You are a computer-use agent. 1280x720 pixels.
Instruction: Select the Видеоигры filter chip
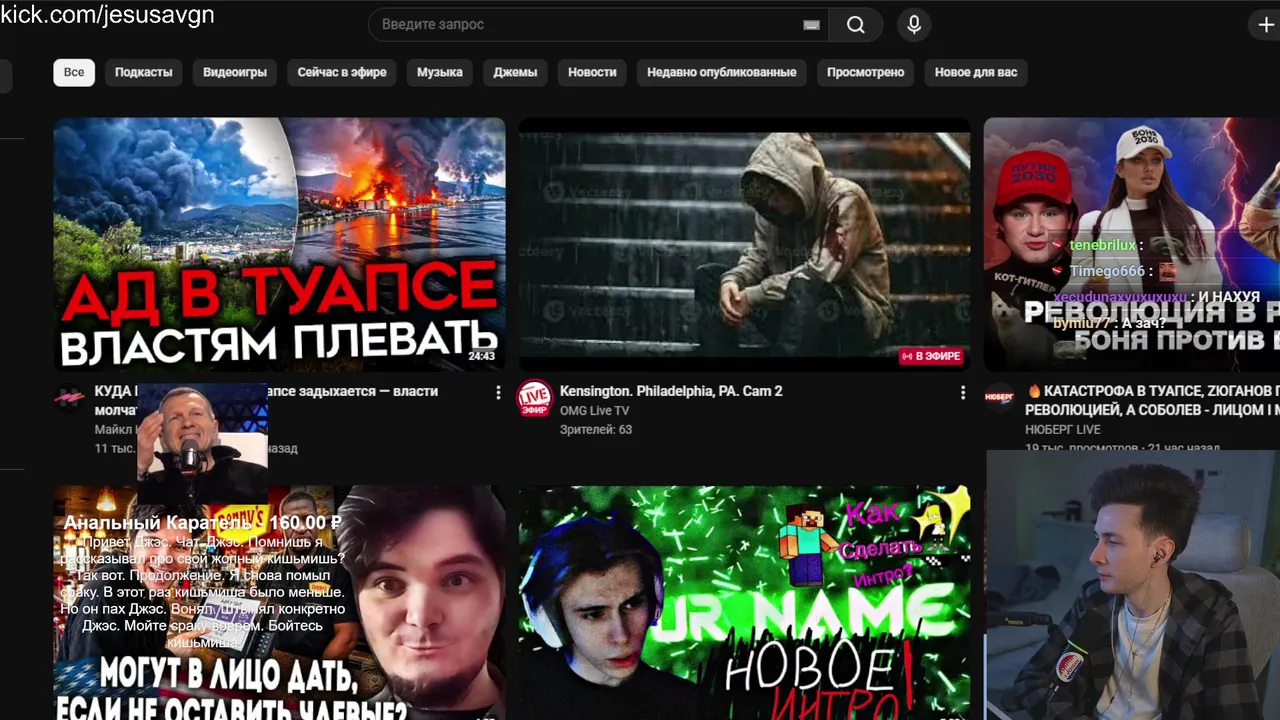tap(235, 72)
